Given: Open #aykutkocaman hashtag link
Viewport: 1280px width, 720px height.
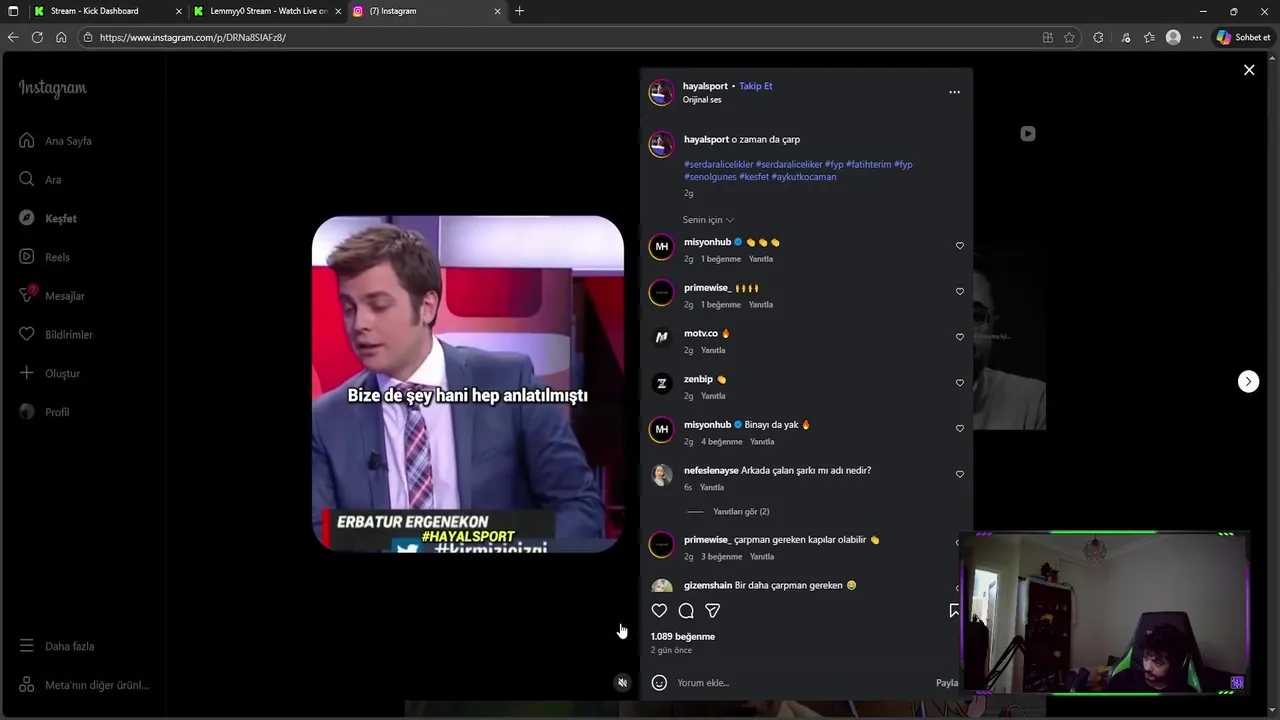Looking at the screenshot, I should [804, 177].
